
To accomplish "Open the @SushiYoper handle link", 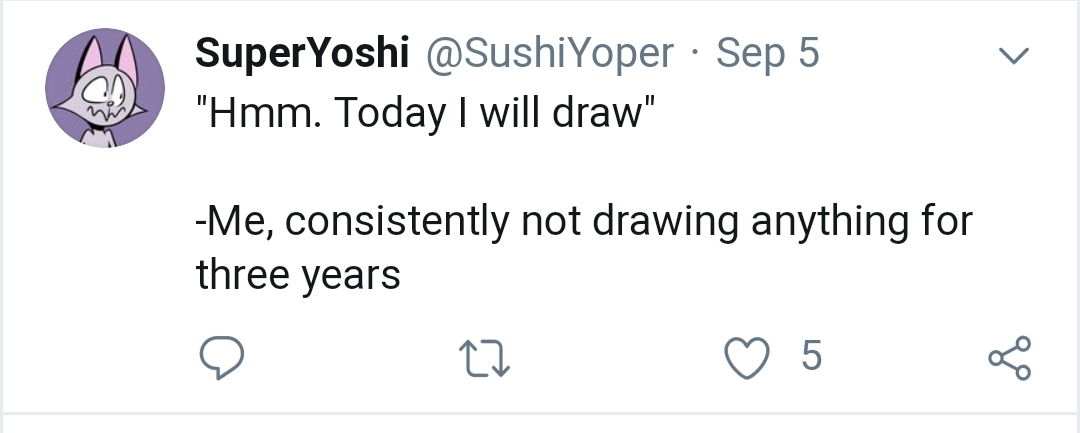I will point(549,54).
